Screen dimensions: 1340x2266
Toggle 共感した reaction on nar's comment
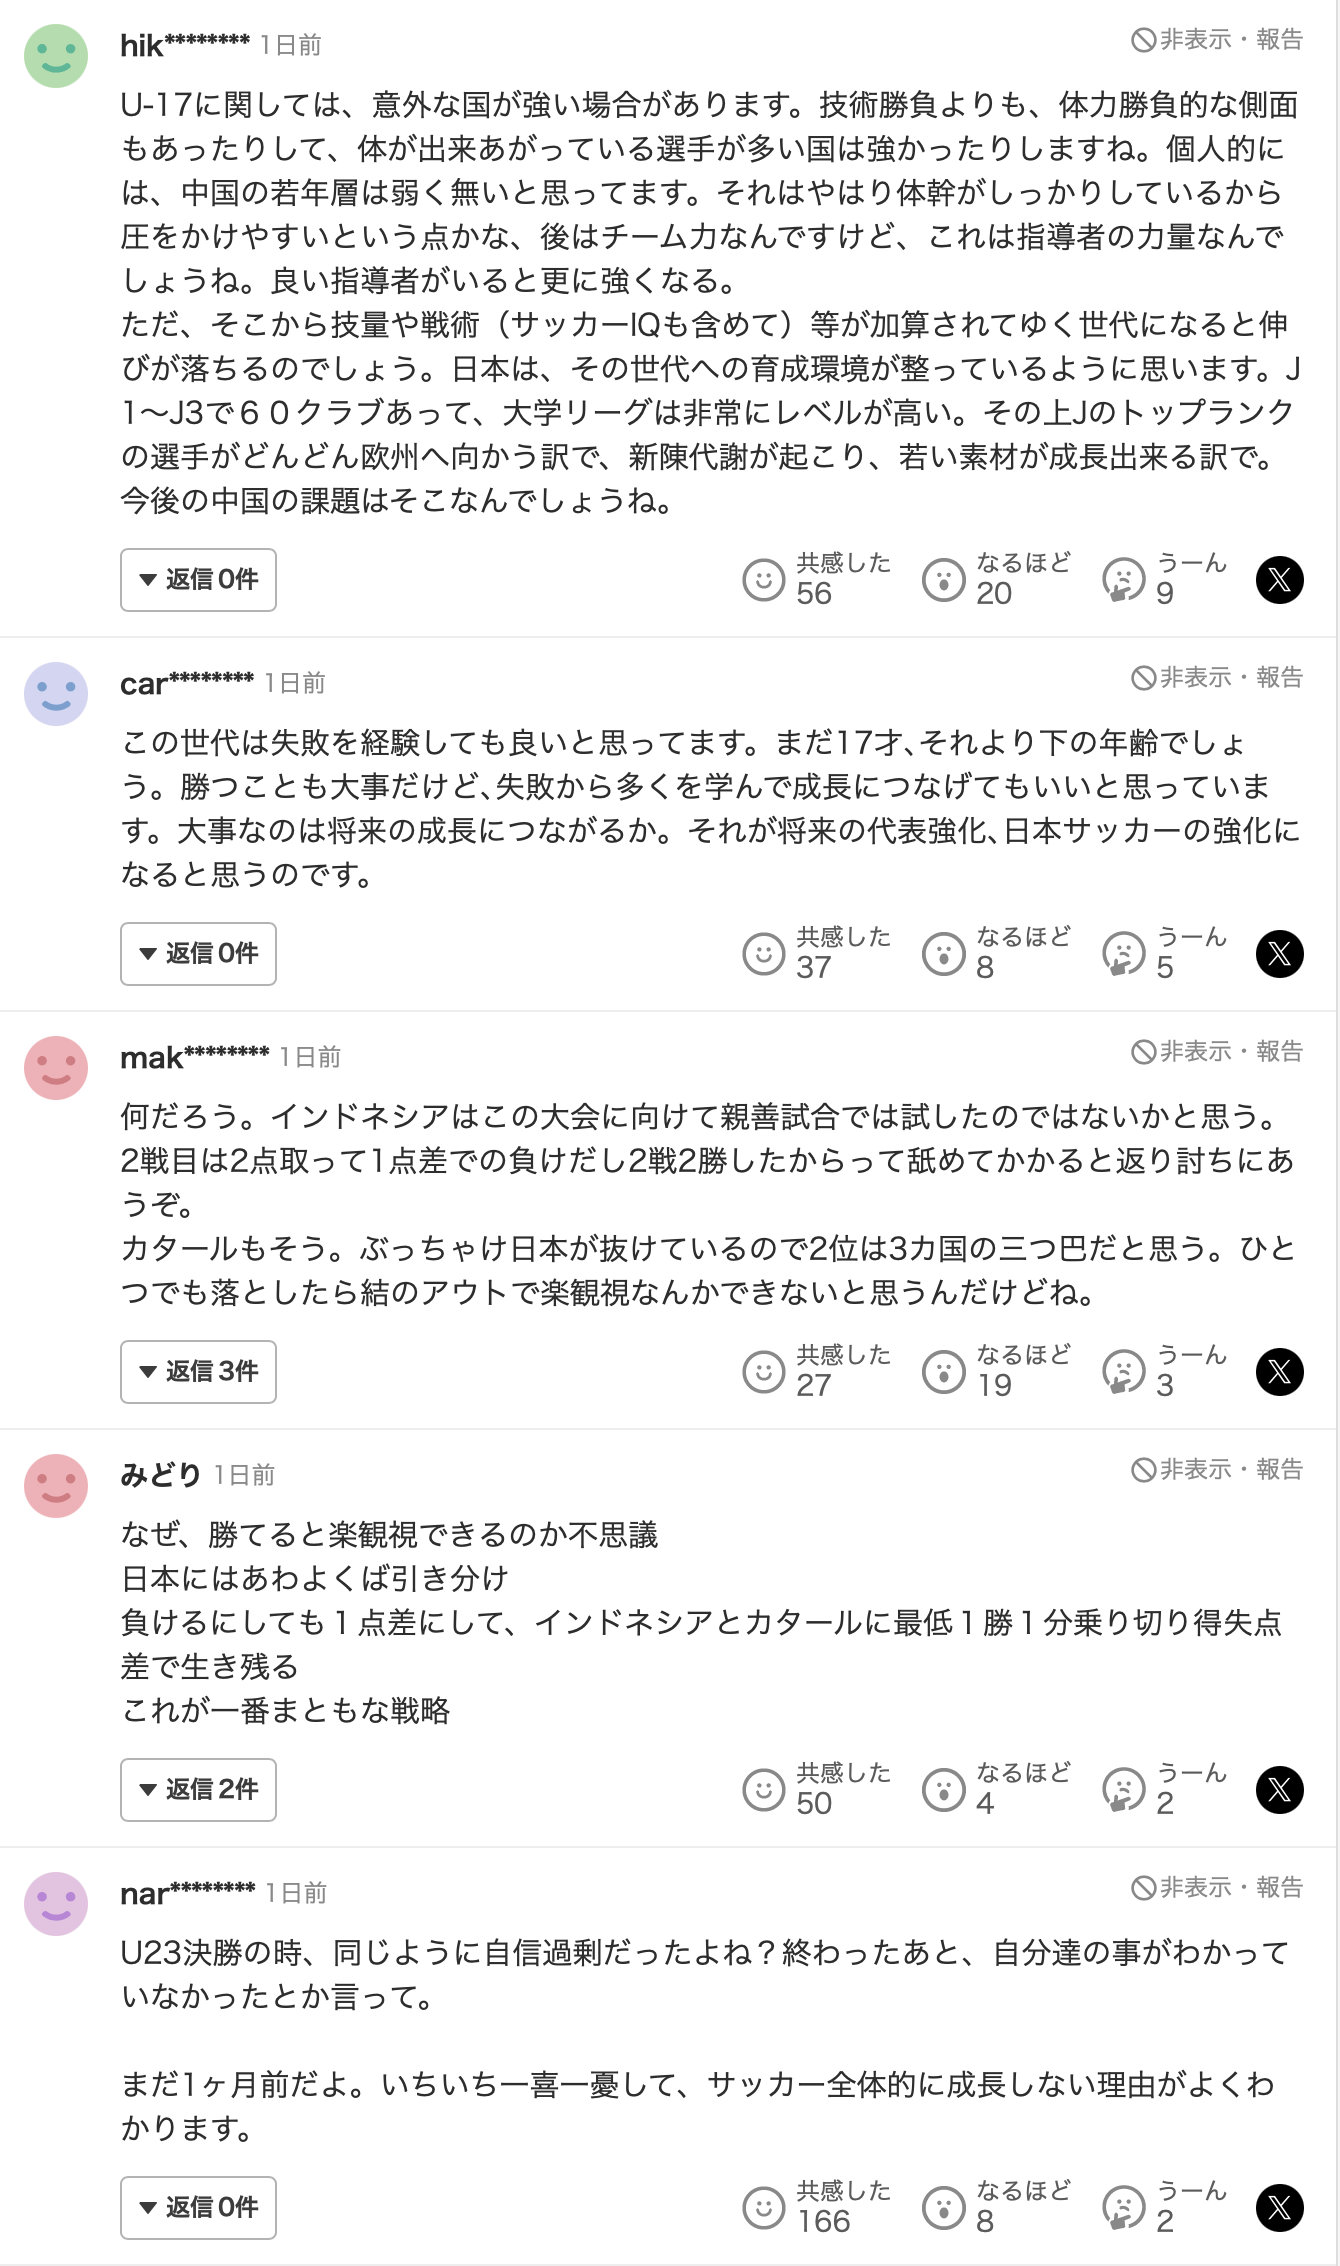764,2208
